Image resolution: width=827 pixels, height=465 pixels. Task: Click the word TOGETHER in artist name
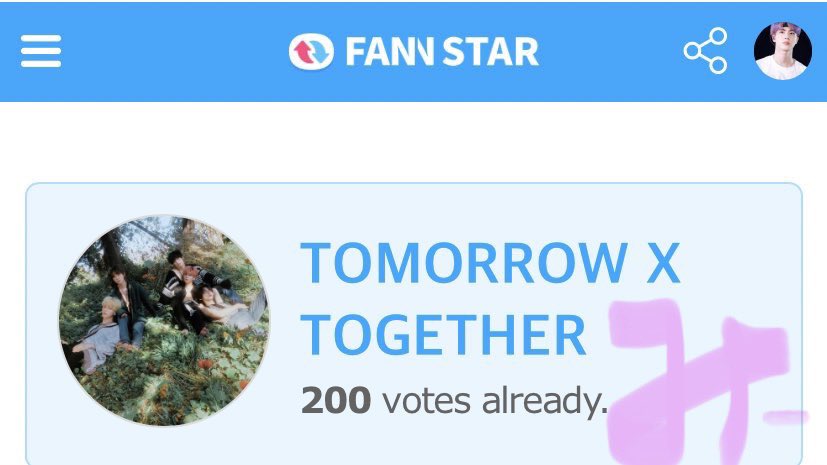click(443, 335)
